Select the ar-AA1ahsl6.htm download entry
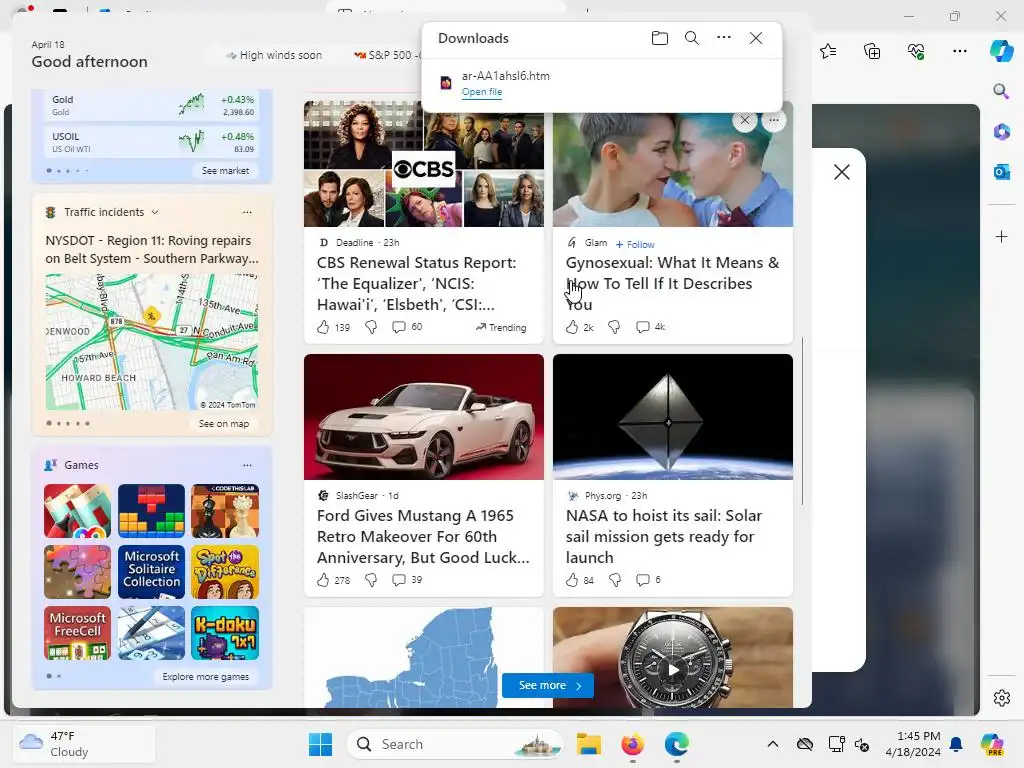The width and height of the screenshot is (1024, 768). (601, 84)
